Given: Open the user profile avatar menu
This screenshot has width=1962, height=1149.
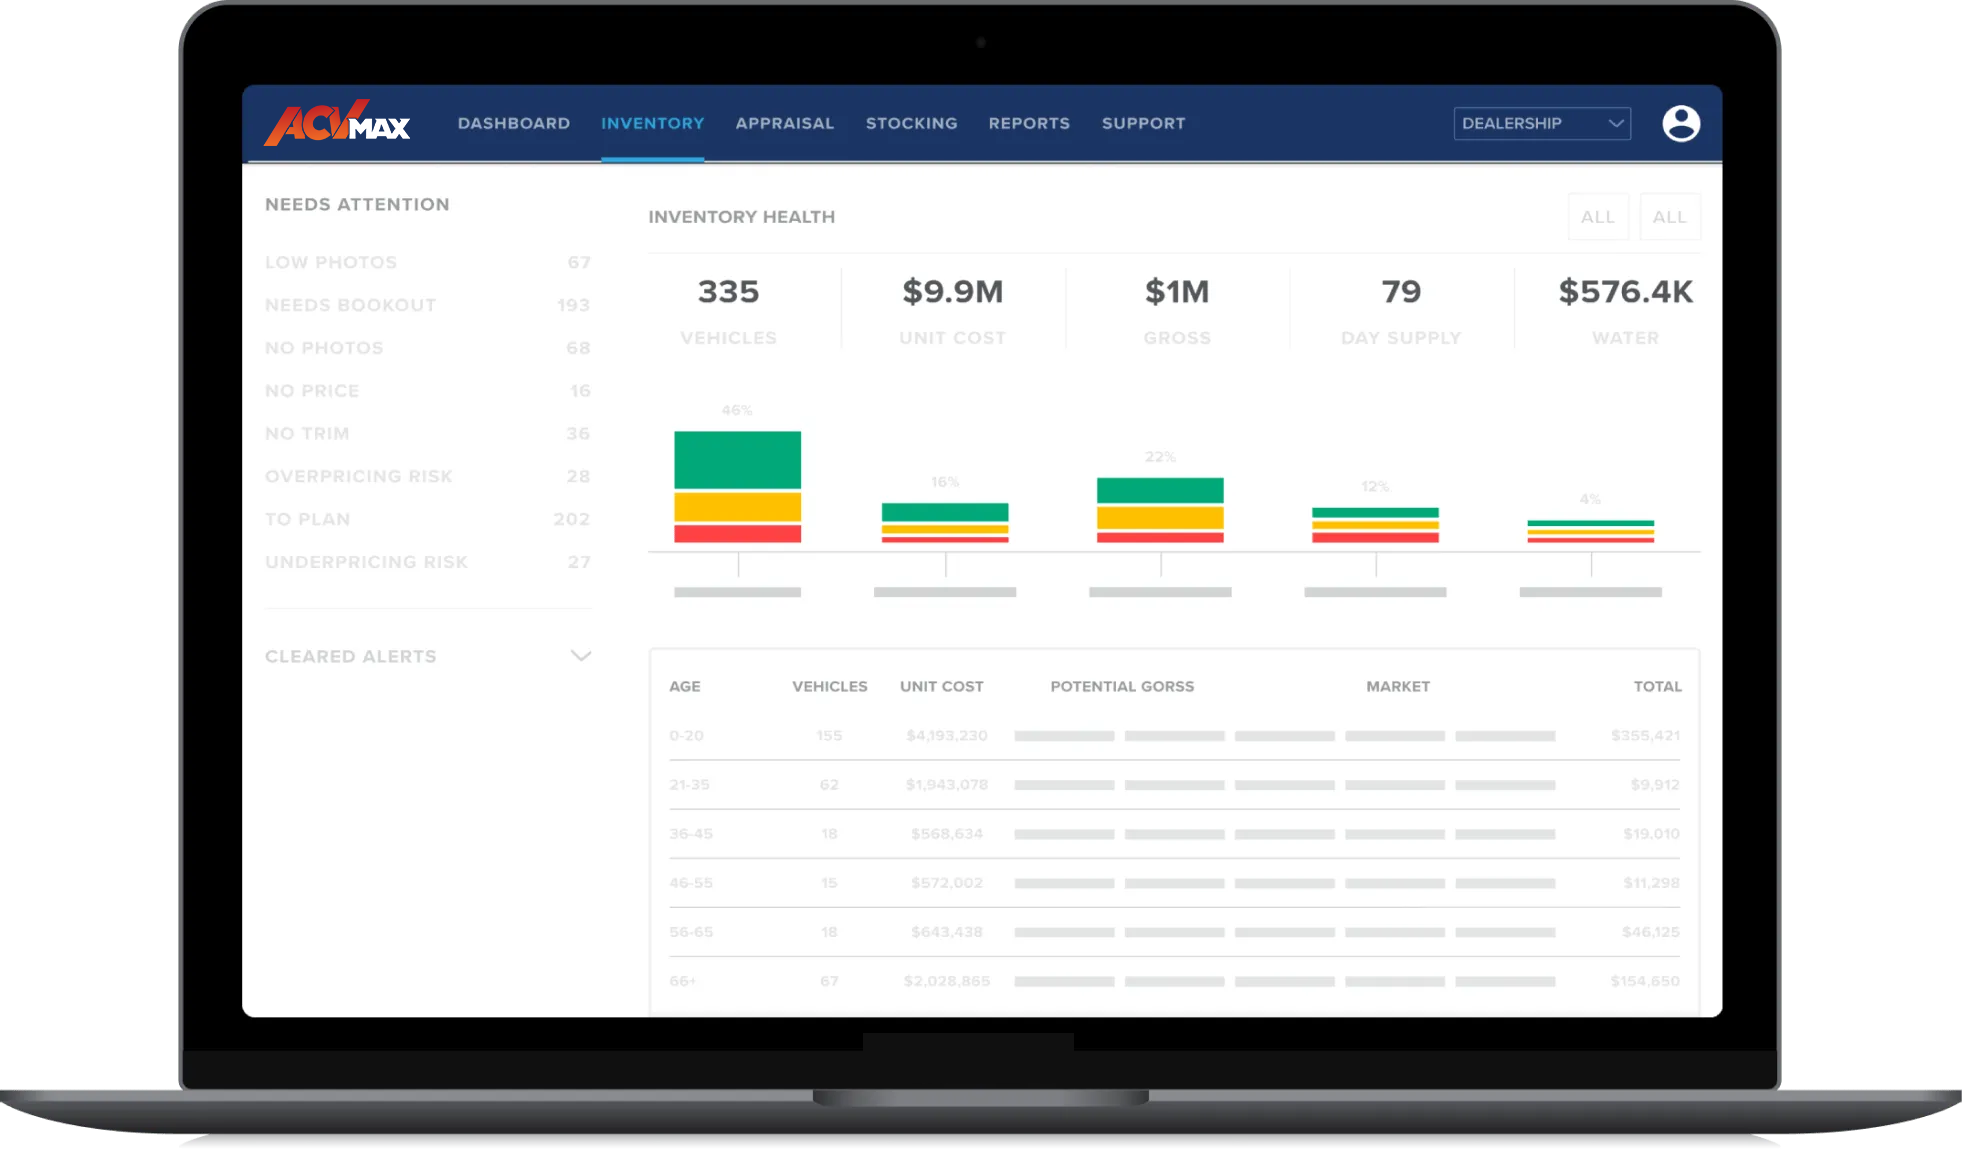Looking at the screenshot, I should (x=1682, y=123).
